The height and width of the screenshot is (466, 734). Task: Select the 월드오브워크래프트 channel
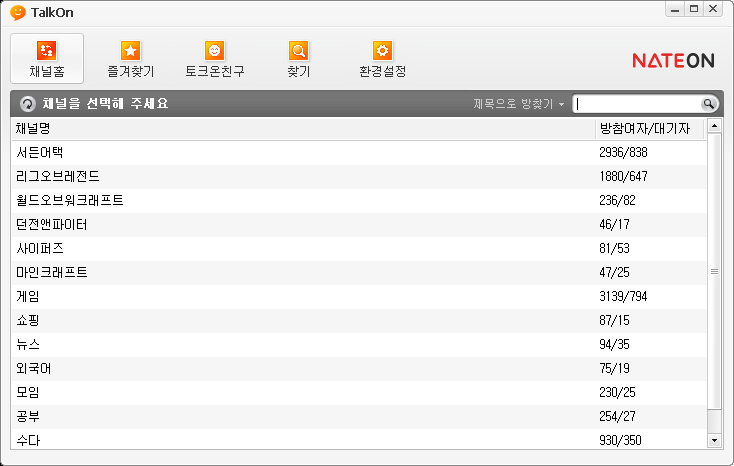359,200
